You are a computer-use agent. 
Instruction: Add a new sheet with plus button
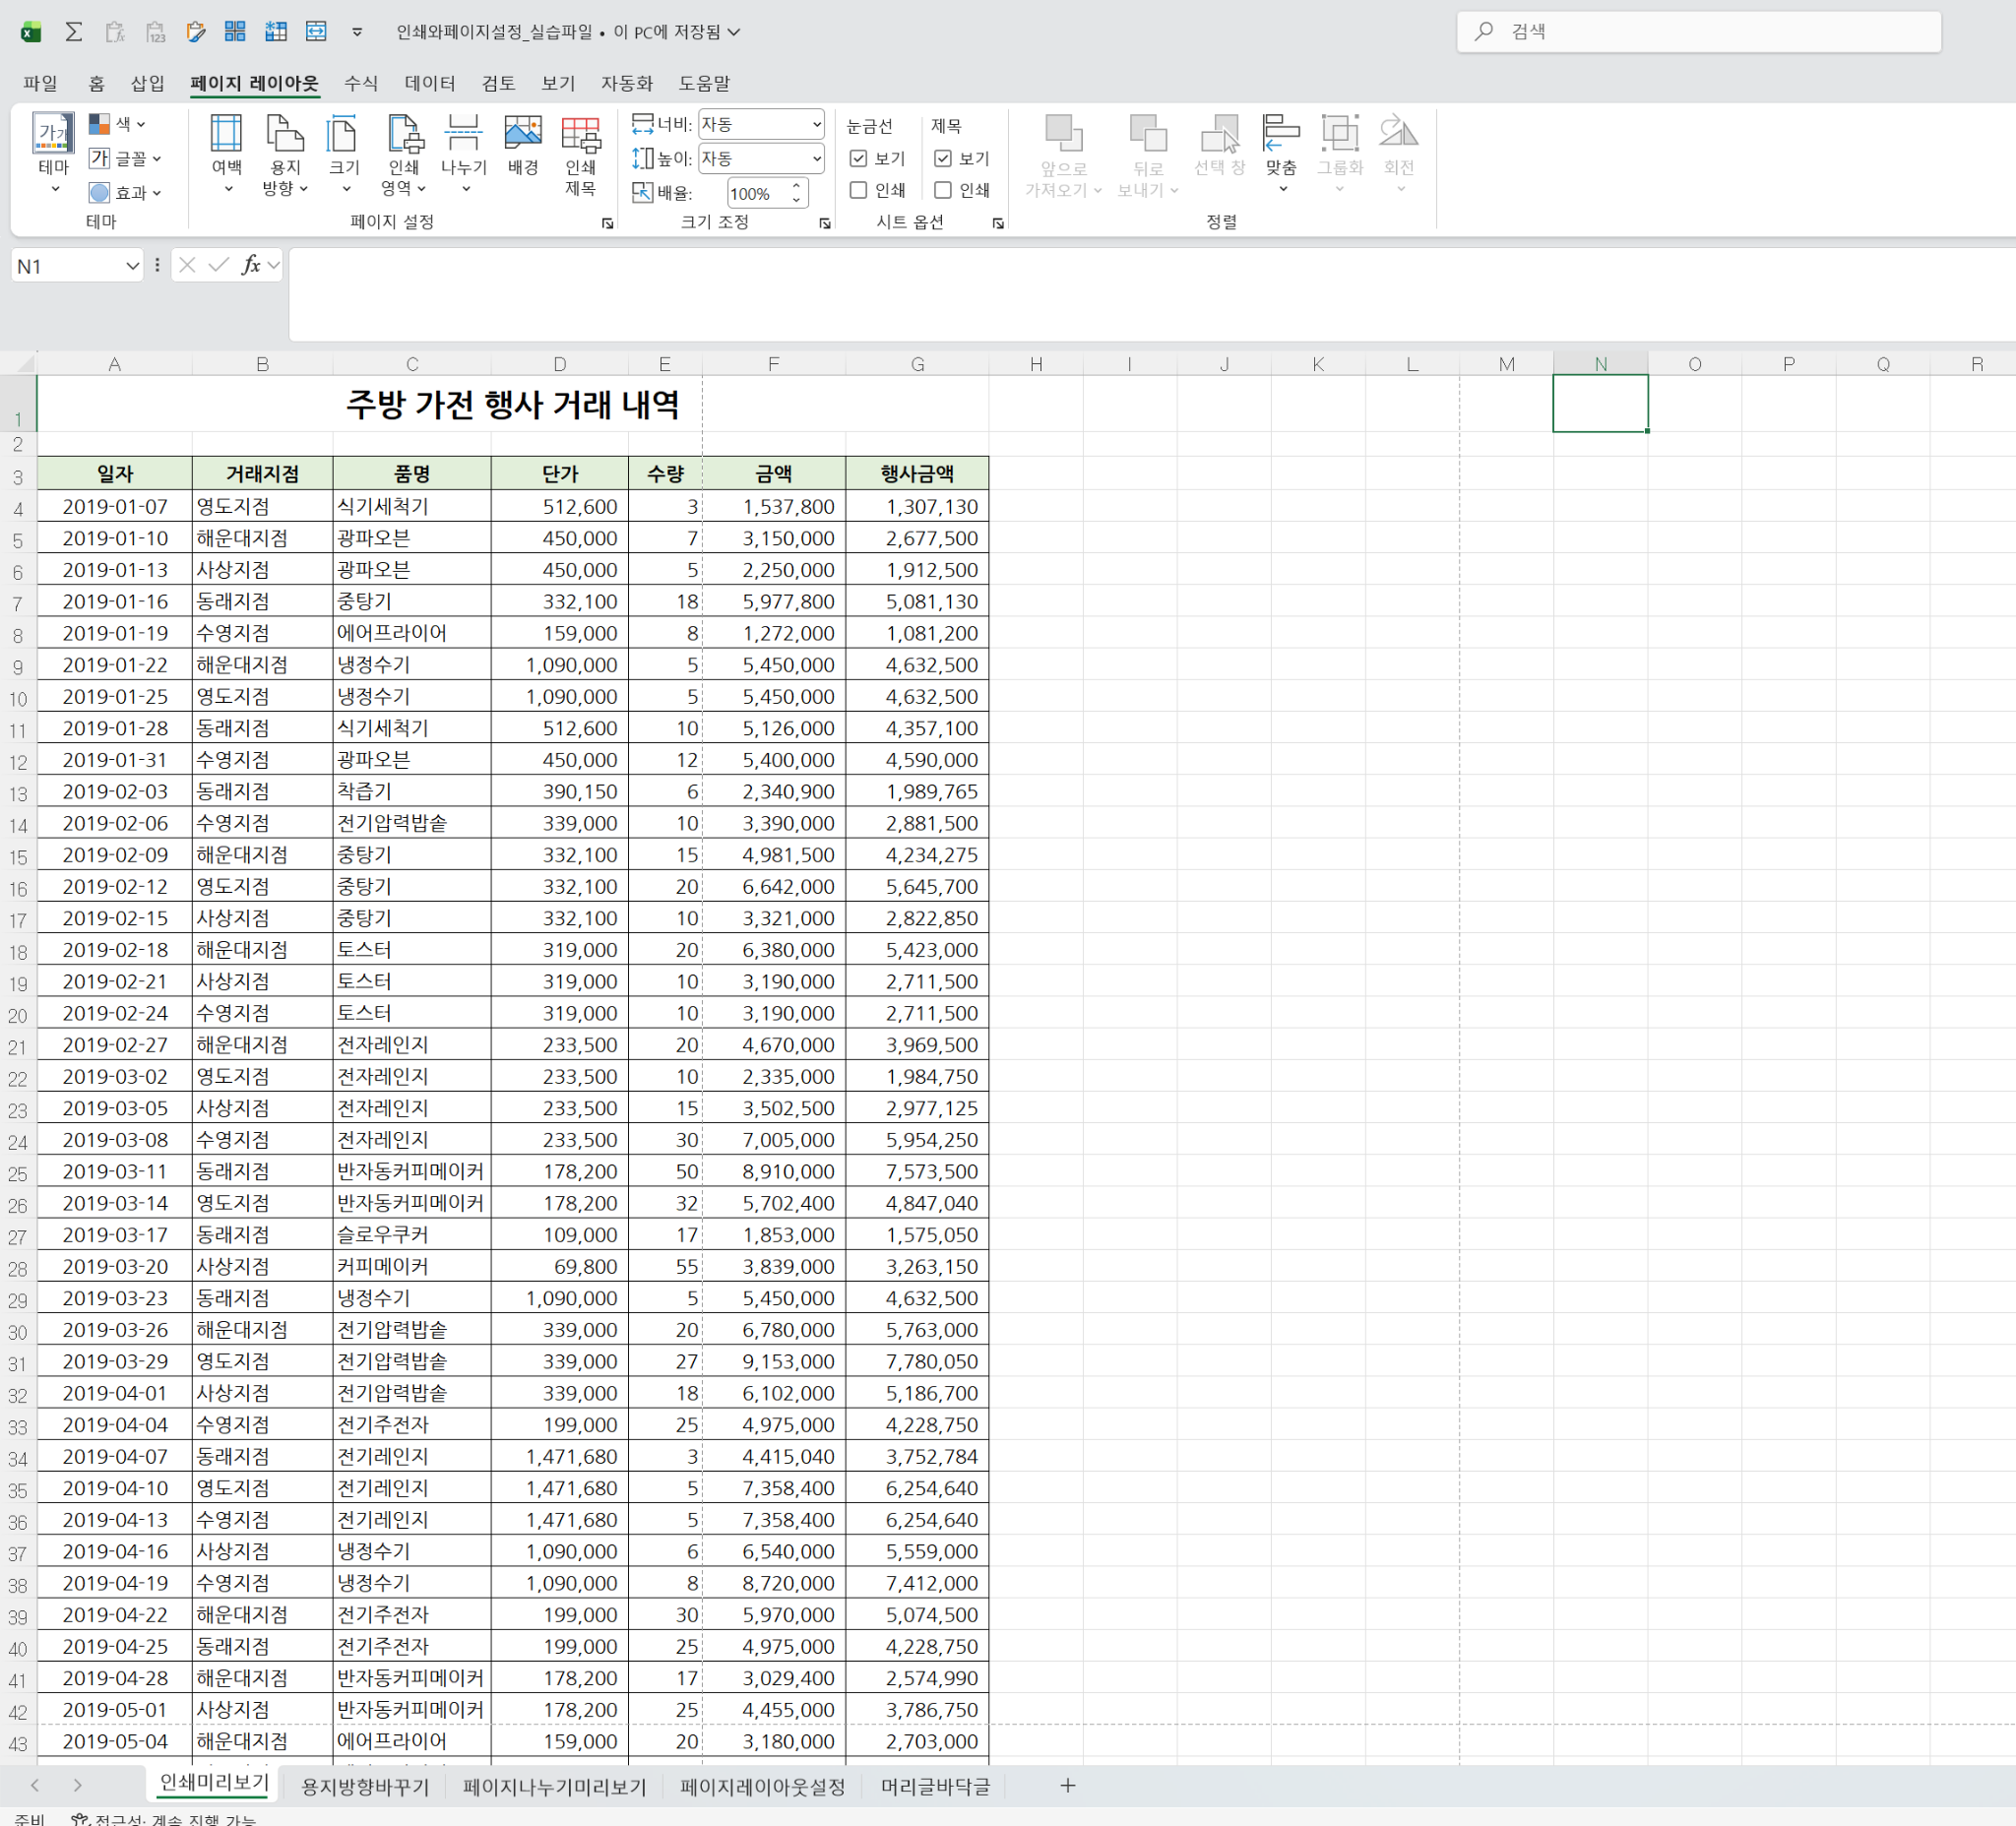1067,1786
